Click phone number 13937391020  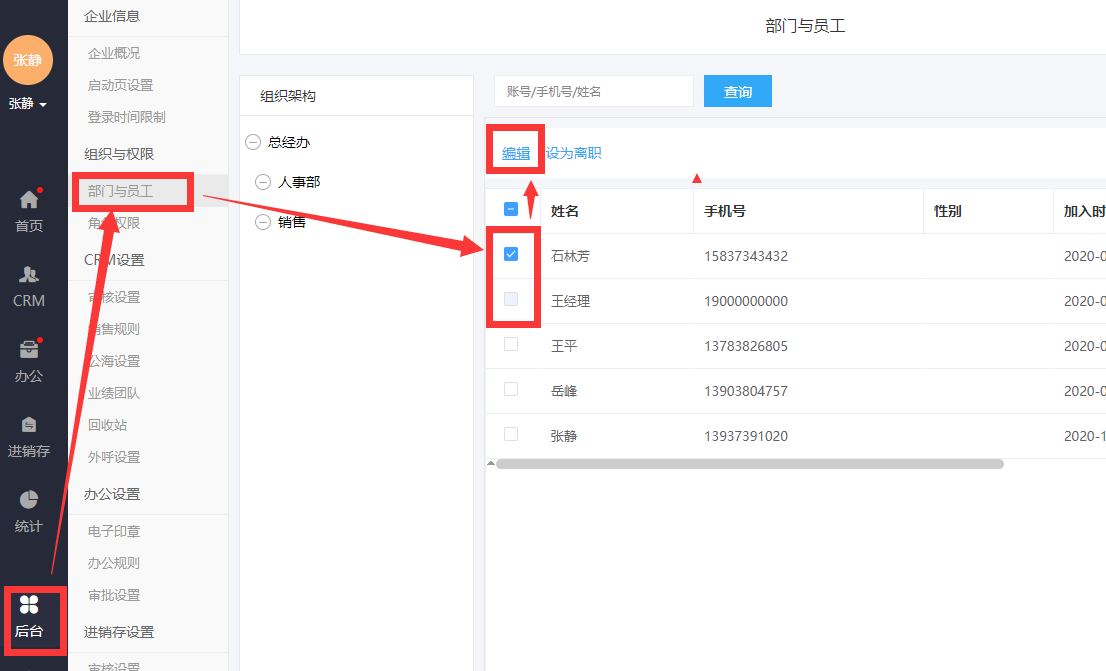(x=746, y=436)
